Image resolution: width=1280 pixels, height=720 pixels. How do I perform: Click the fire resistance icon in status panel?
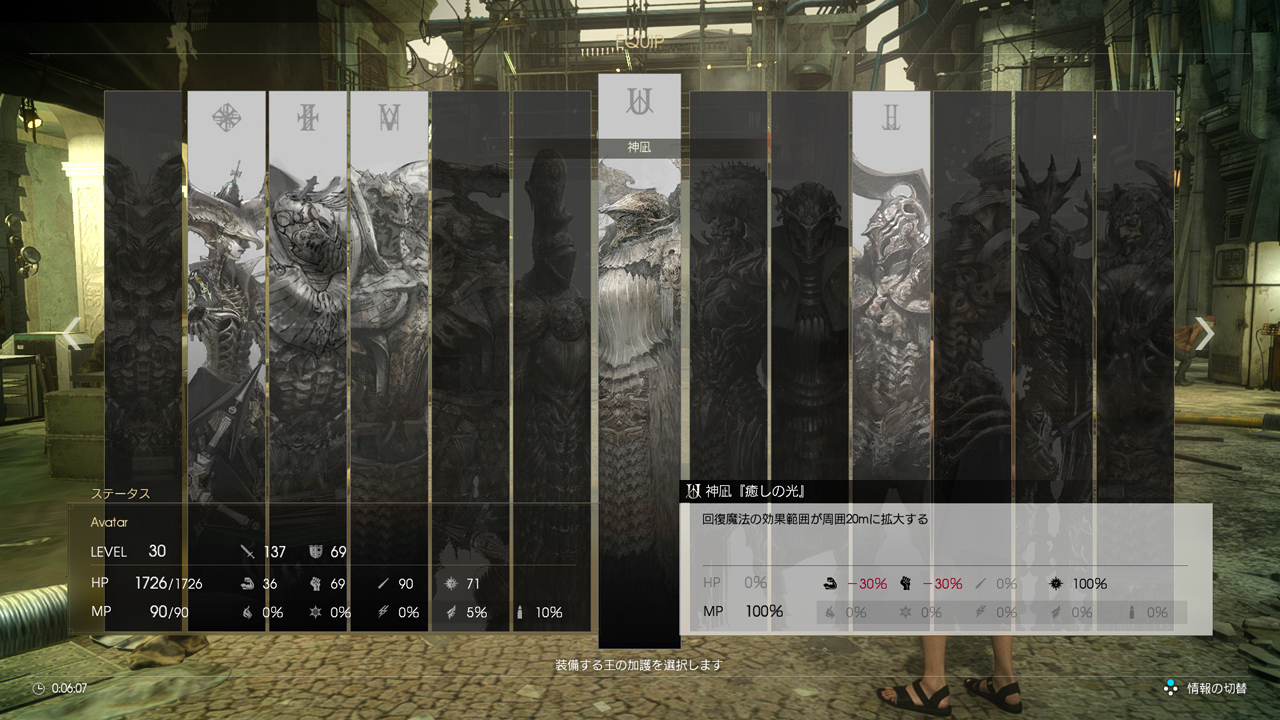coord(248,612)
